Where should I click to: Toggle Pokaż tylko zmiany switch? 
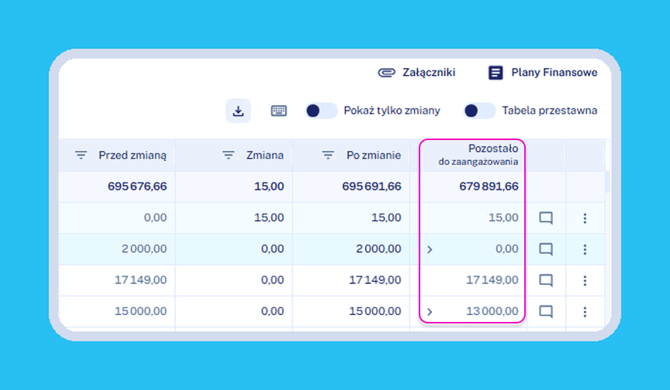(x=321, y=111)
